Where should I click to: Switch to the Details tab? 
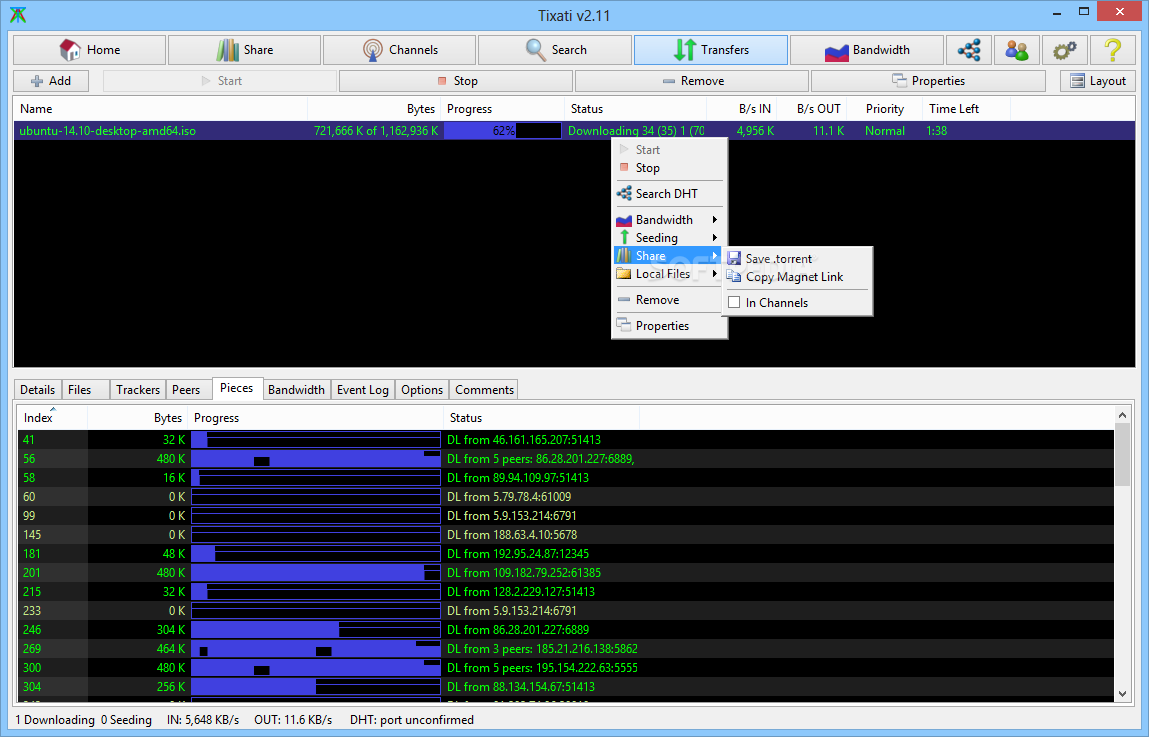click(x=37, y=390)
